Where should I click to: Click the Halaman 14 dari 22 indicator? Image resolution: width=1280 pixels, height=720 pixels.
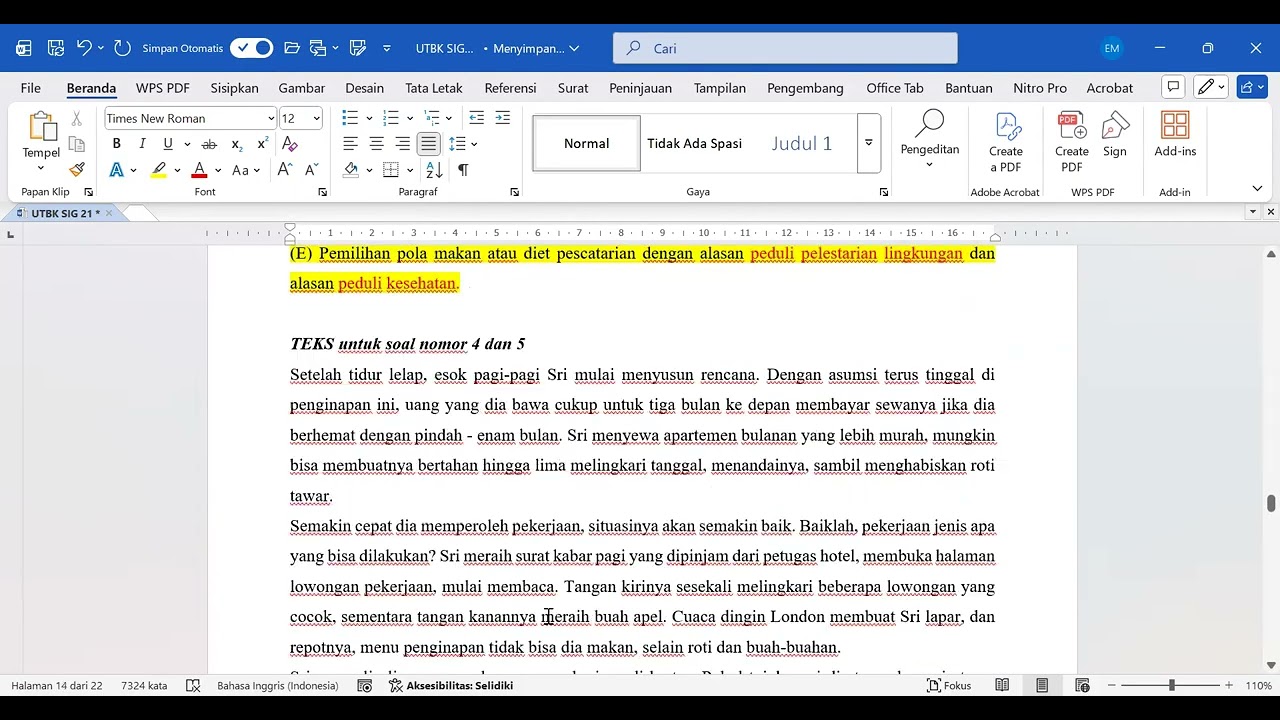pos(57,685)
